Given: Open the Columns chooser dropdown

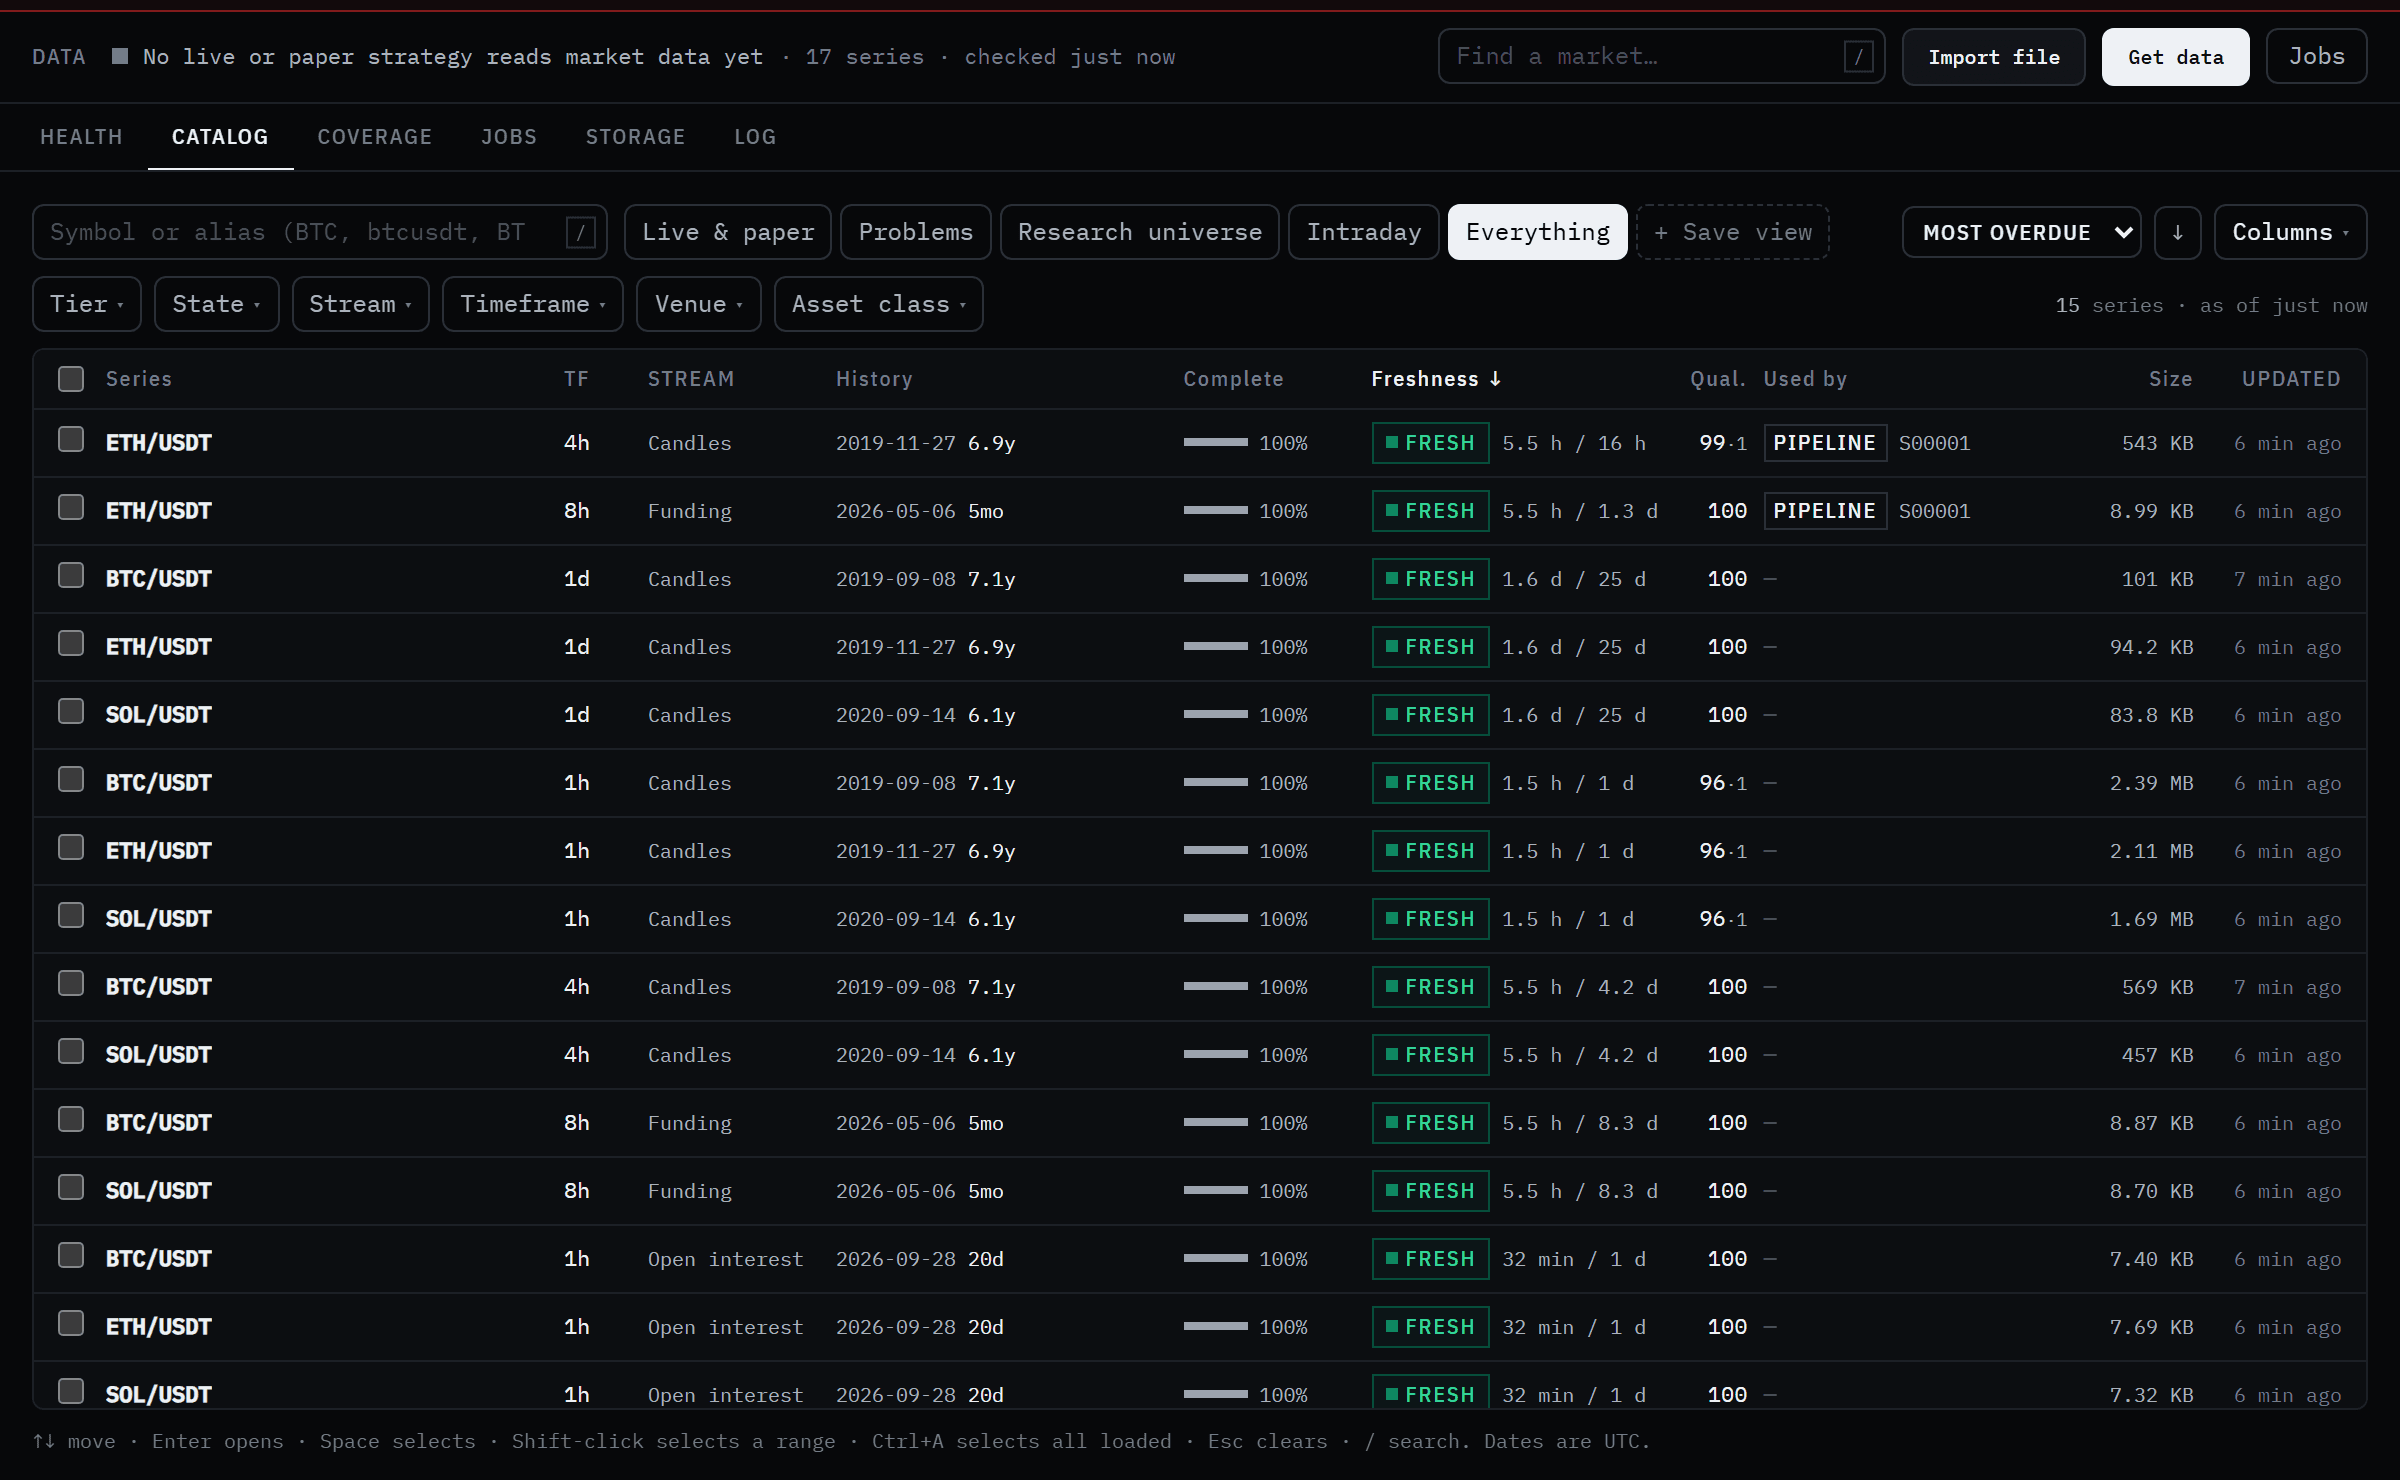Looking at the screenshot, I should (2290, 232).
